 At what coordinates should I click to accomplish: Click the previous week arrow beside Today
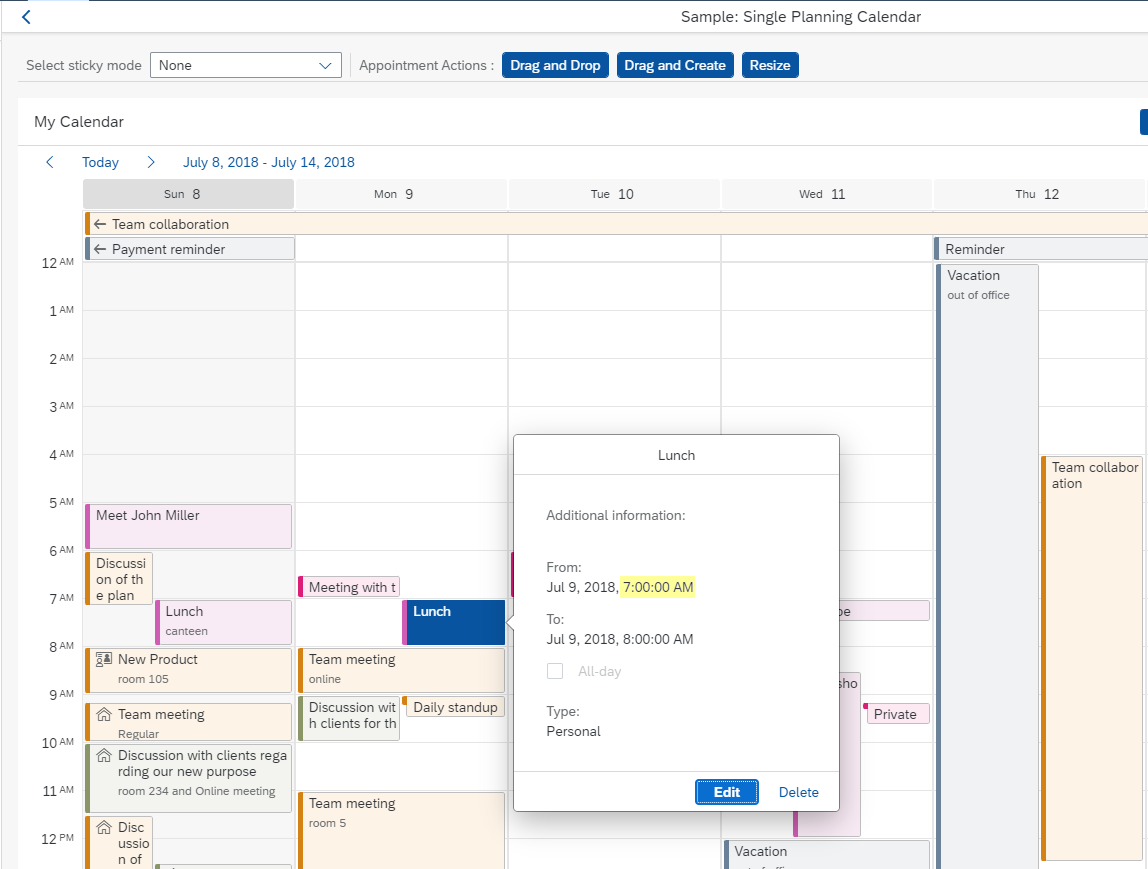(x=49, y=162)
